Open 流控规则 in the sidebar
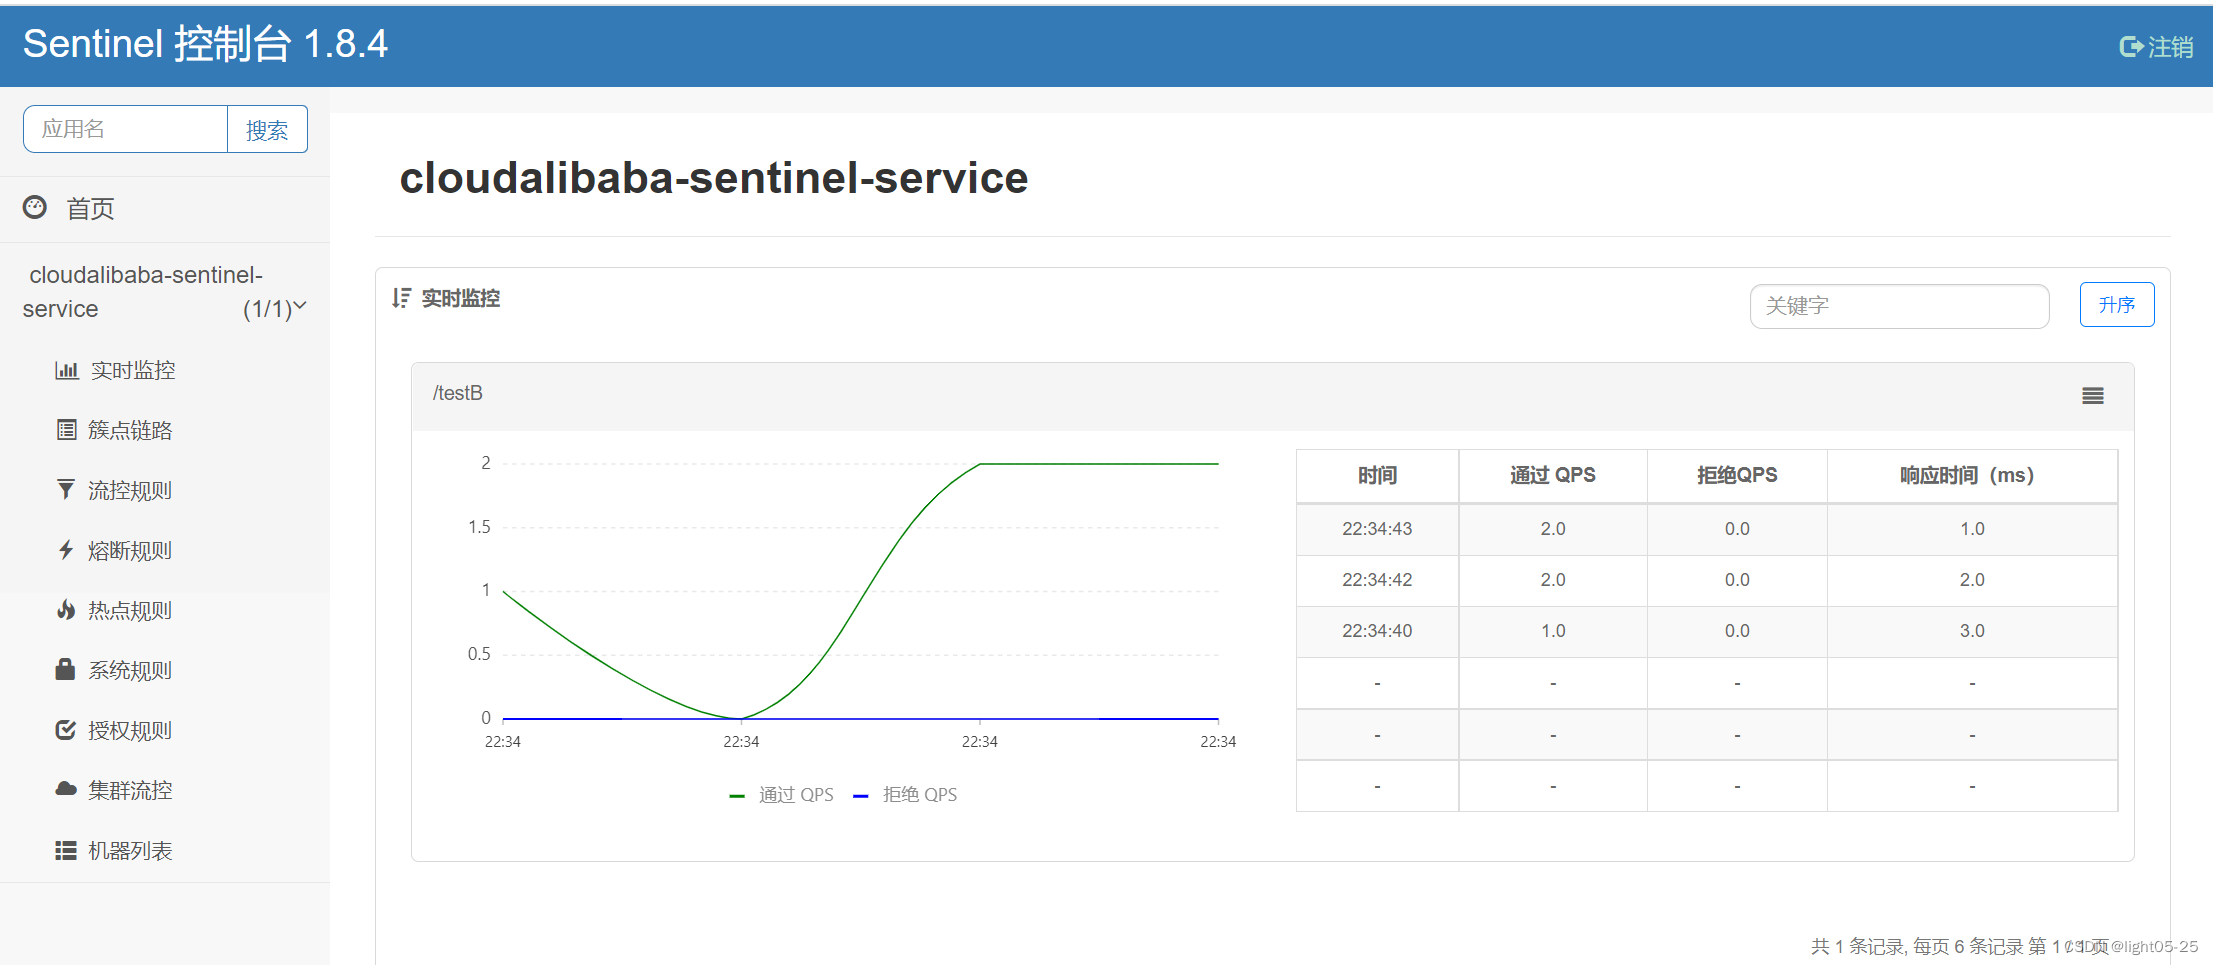 coord(130,490)
